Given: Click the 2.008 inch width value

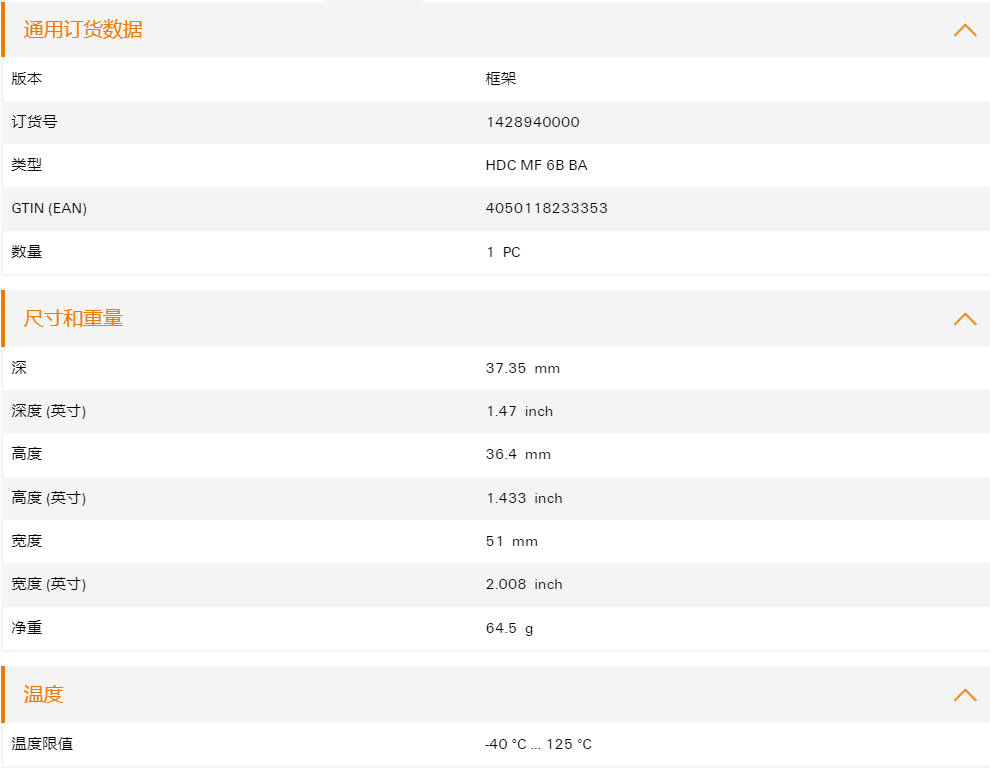Looking at the screenshot, I should pos(524,585).
